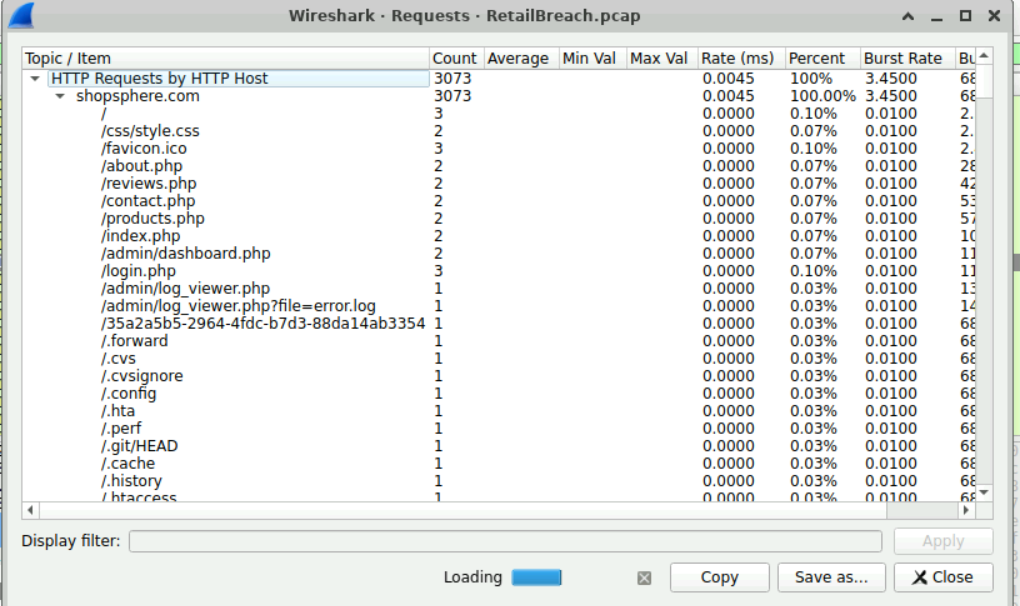Click the Apply button
Viewport: 1020px width, 606px height.
[x=943, y=541]
